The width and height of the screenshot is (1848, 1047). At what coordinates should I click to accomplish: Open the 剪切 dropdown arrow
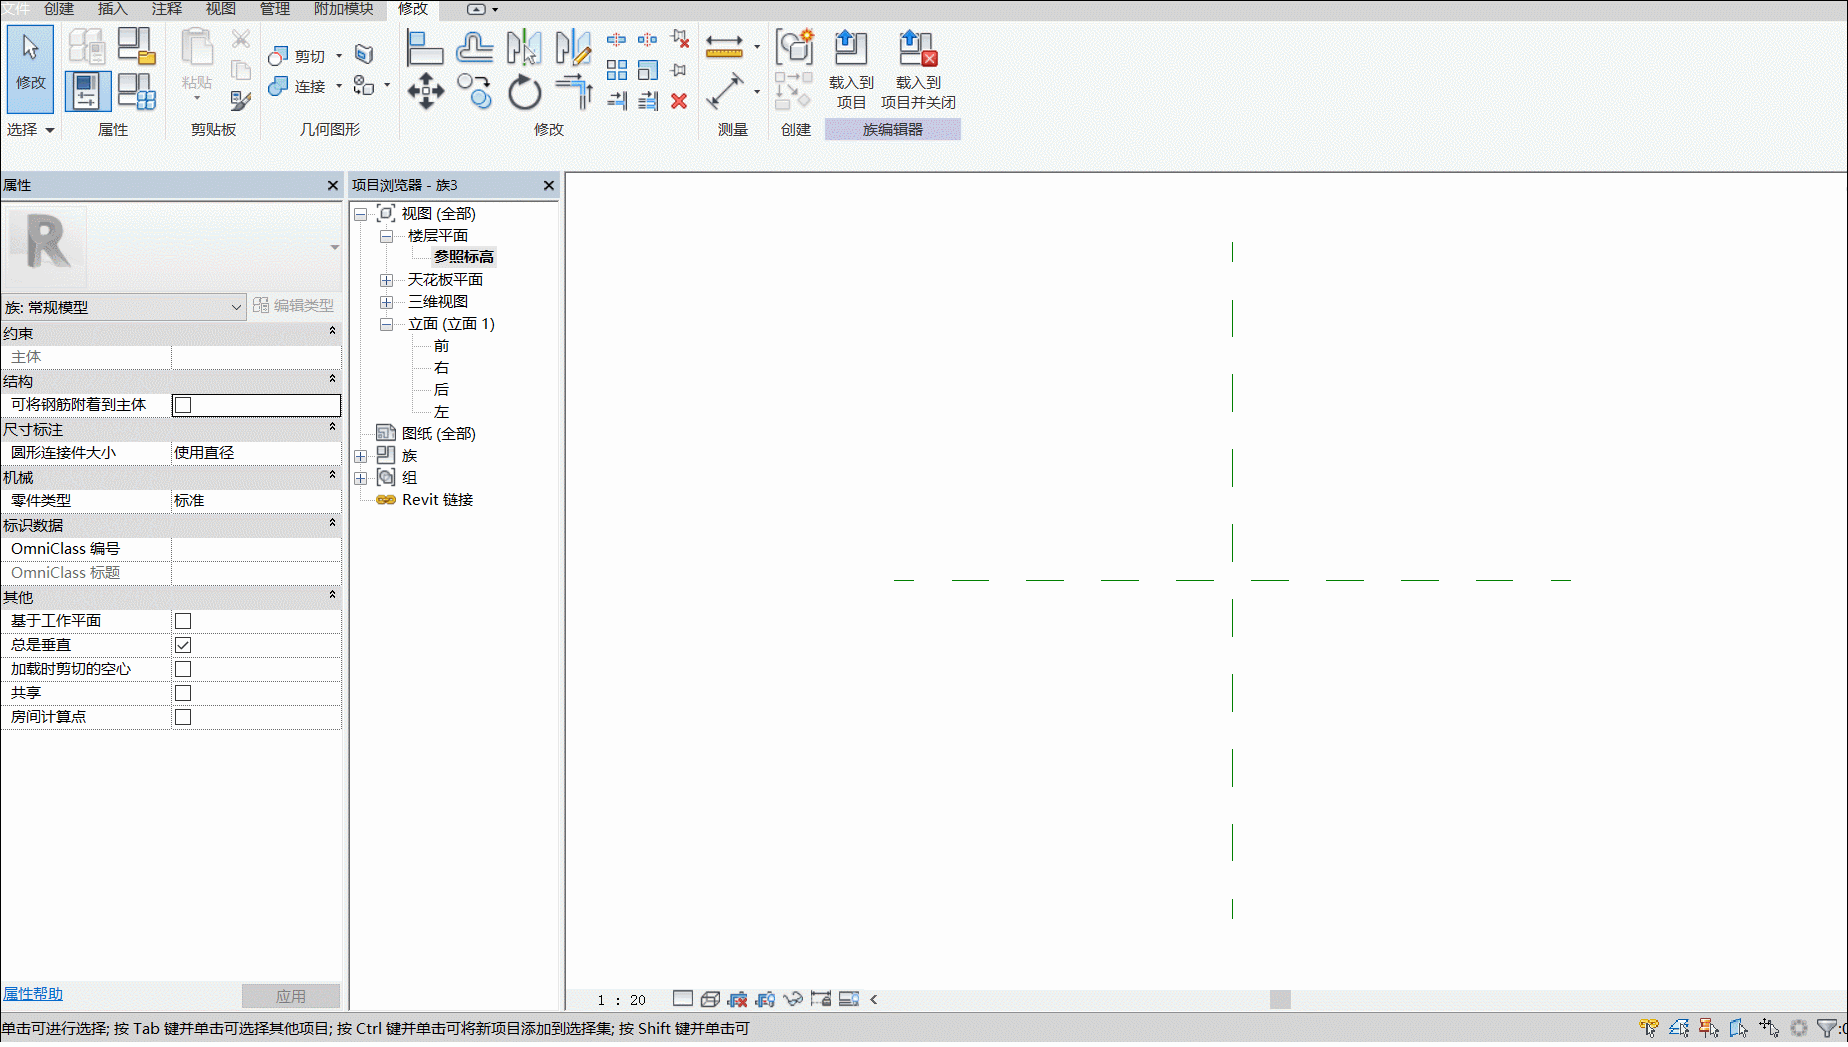click(x=339, y=55)
